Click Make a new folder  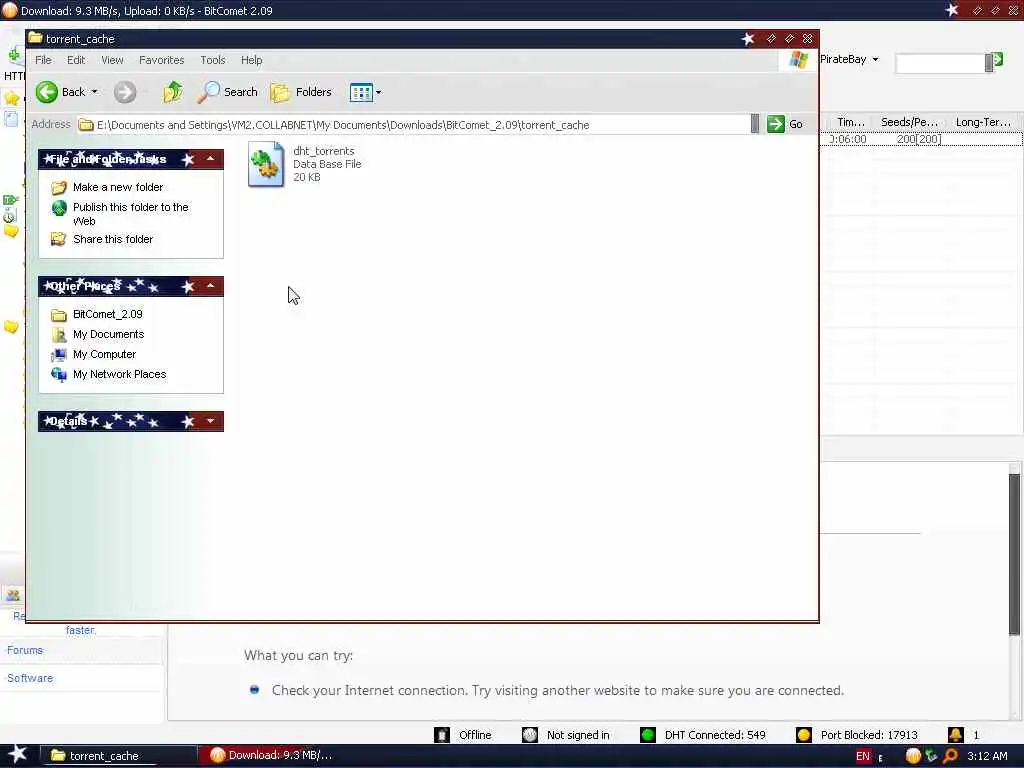click(x=118, y=187)
